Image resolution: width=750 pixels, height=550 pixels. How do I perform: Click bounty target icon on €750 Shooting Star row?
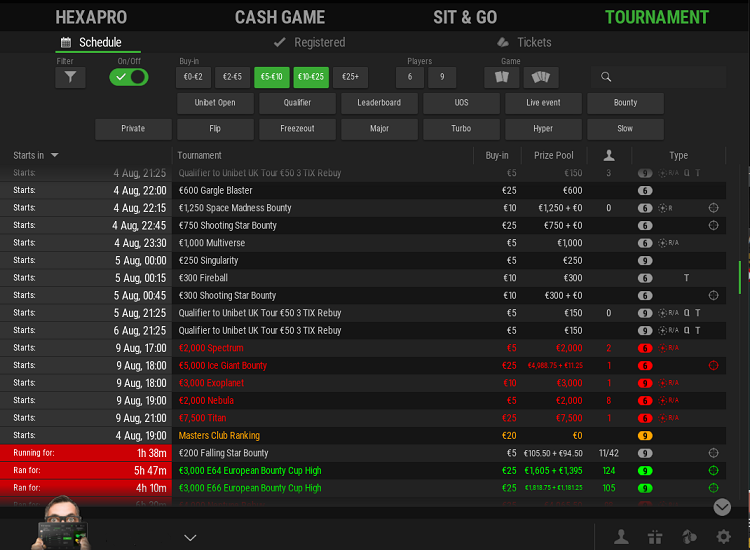pyautogui.click(x=713, y=225)
